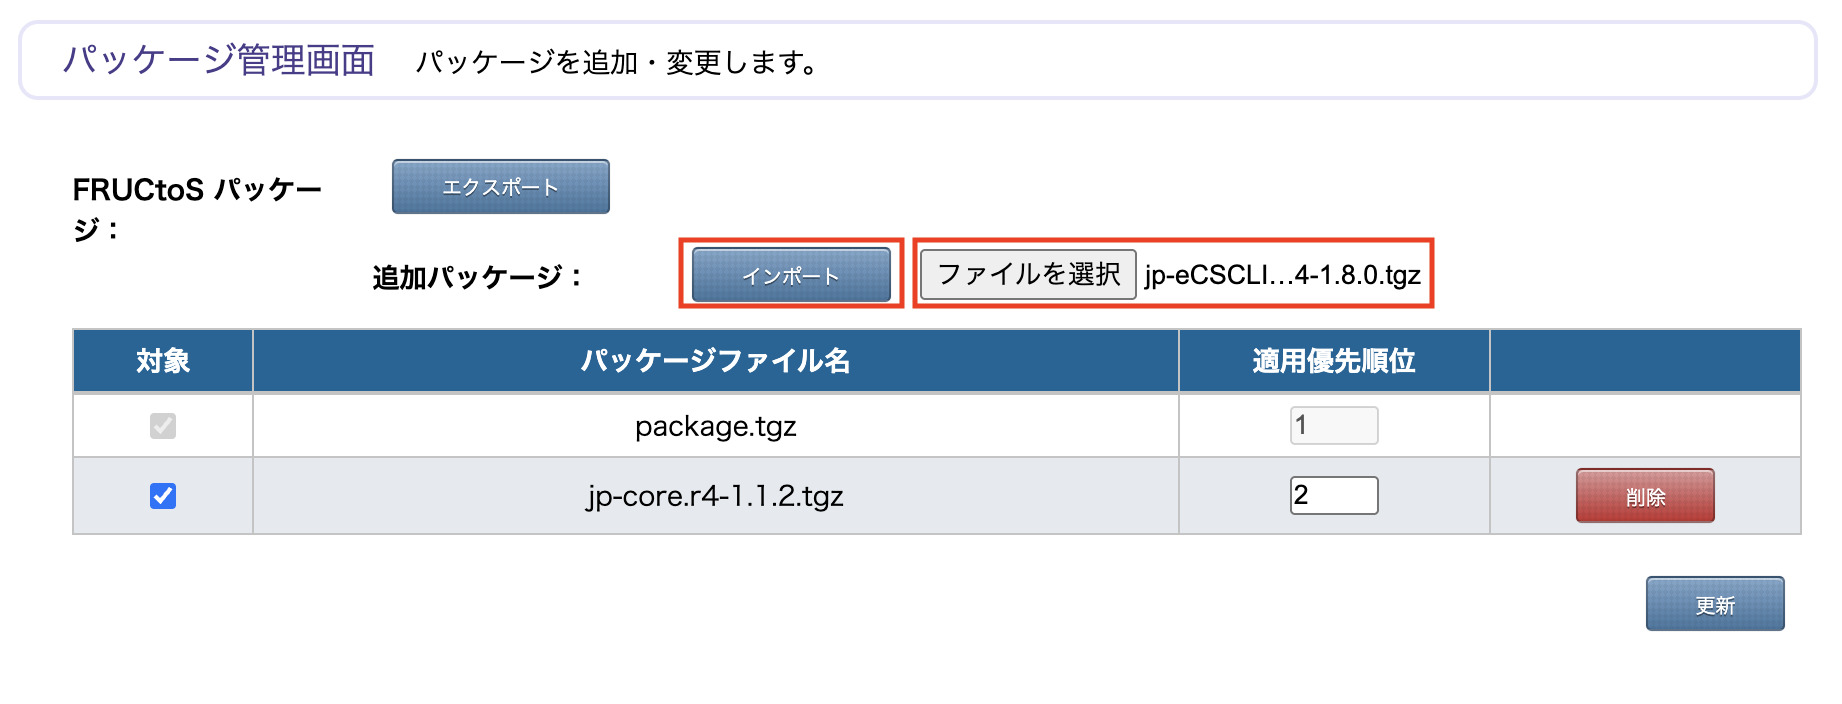
Task: Open the ファイルを選択 file chooser
Action: 1026,275
